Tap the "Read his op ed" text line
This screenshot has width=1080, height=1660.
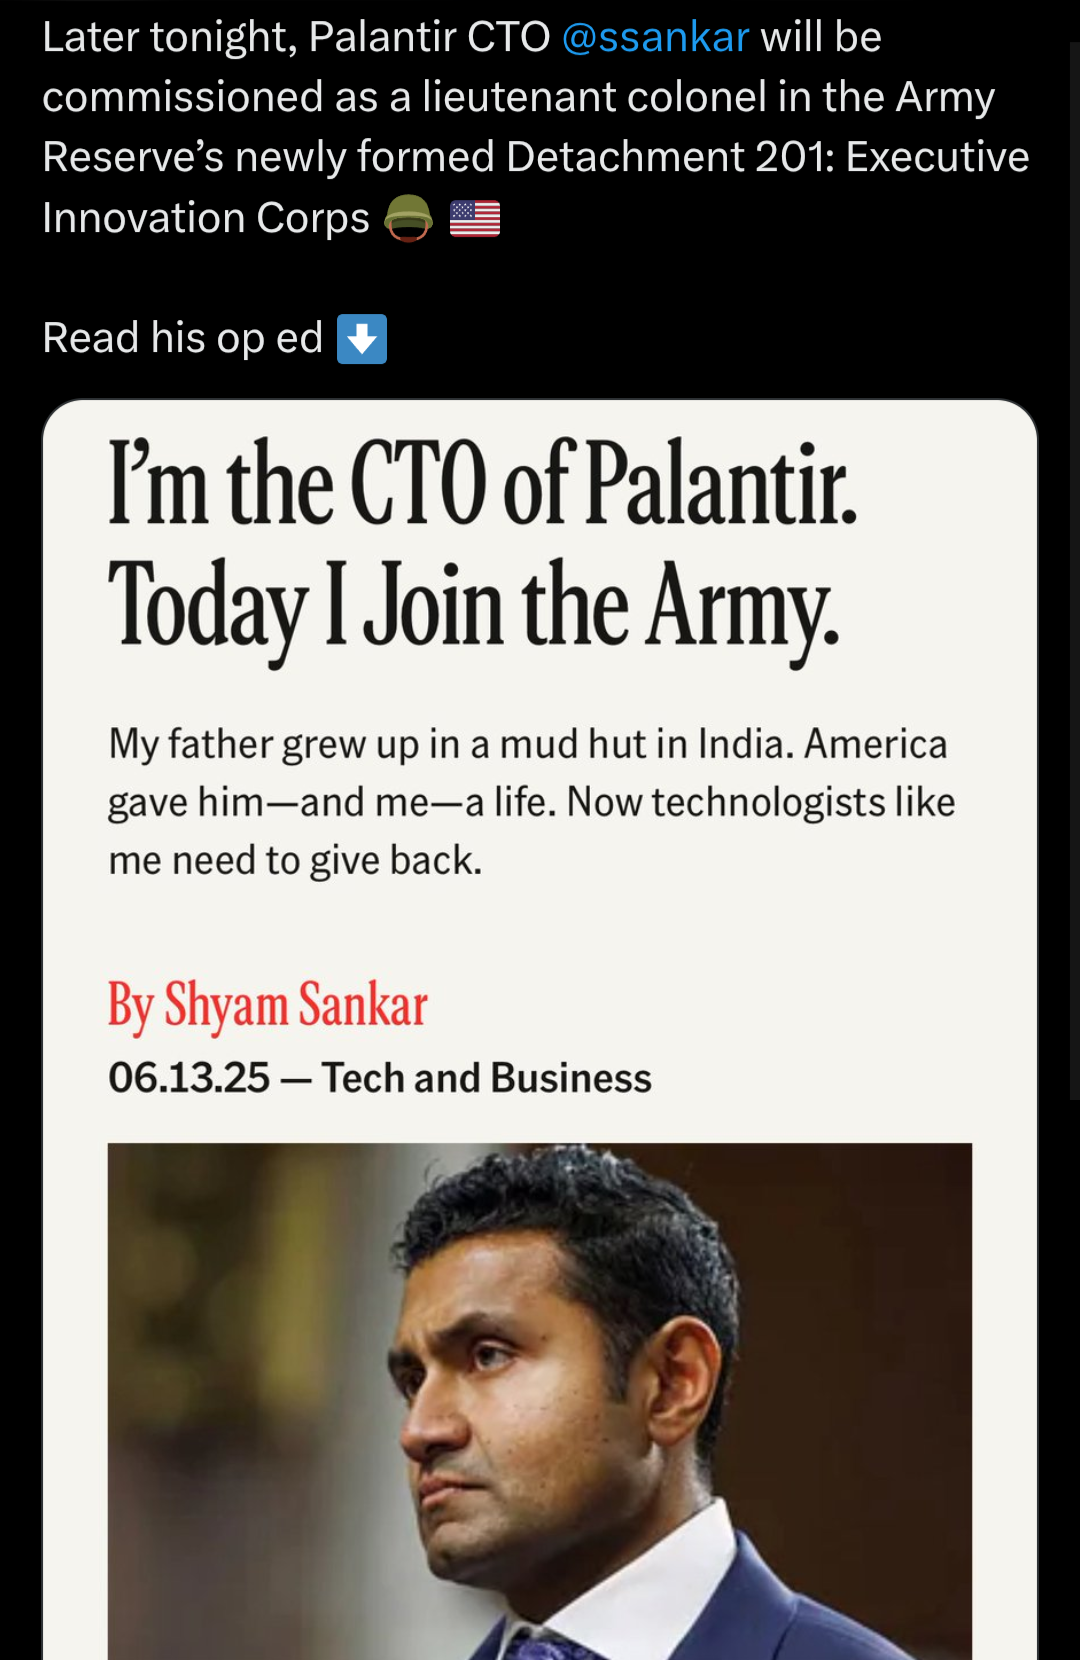tap(183, 338)
